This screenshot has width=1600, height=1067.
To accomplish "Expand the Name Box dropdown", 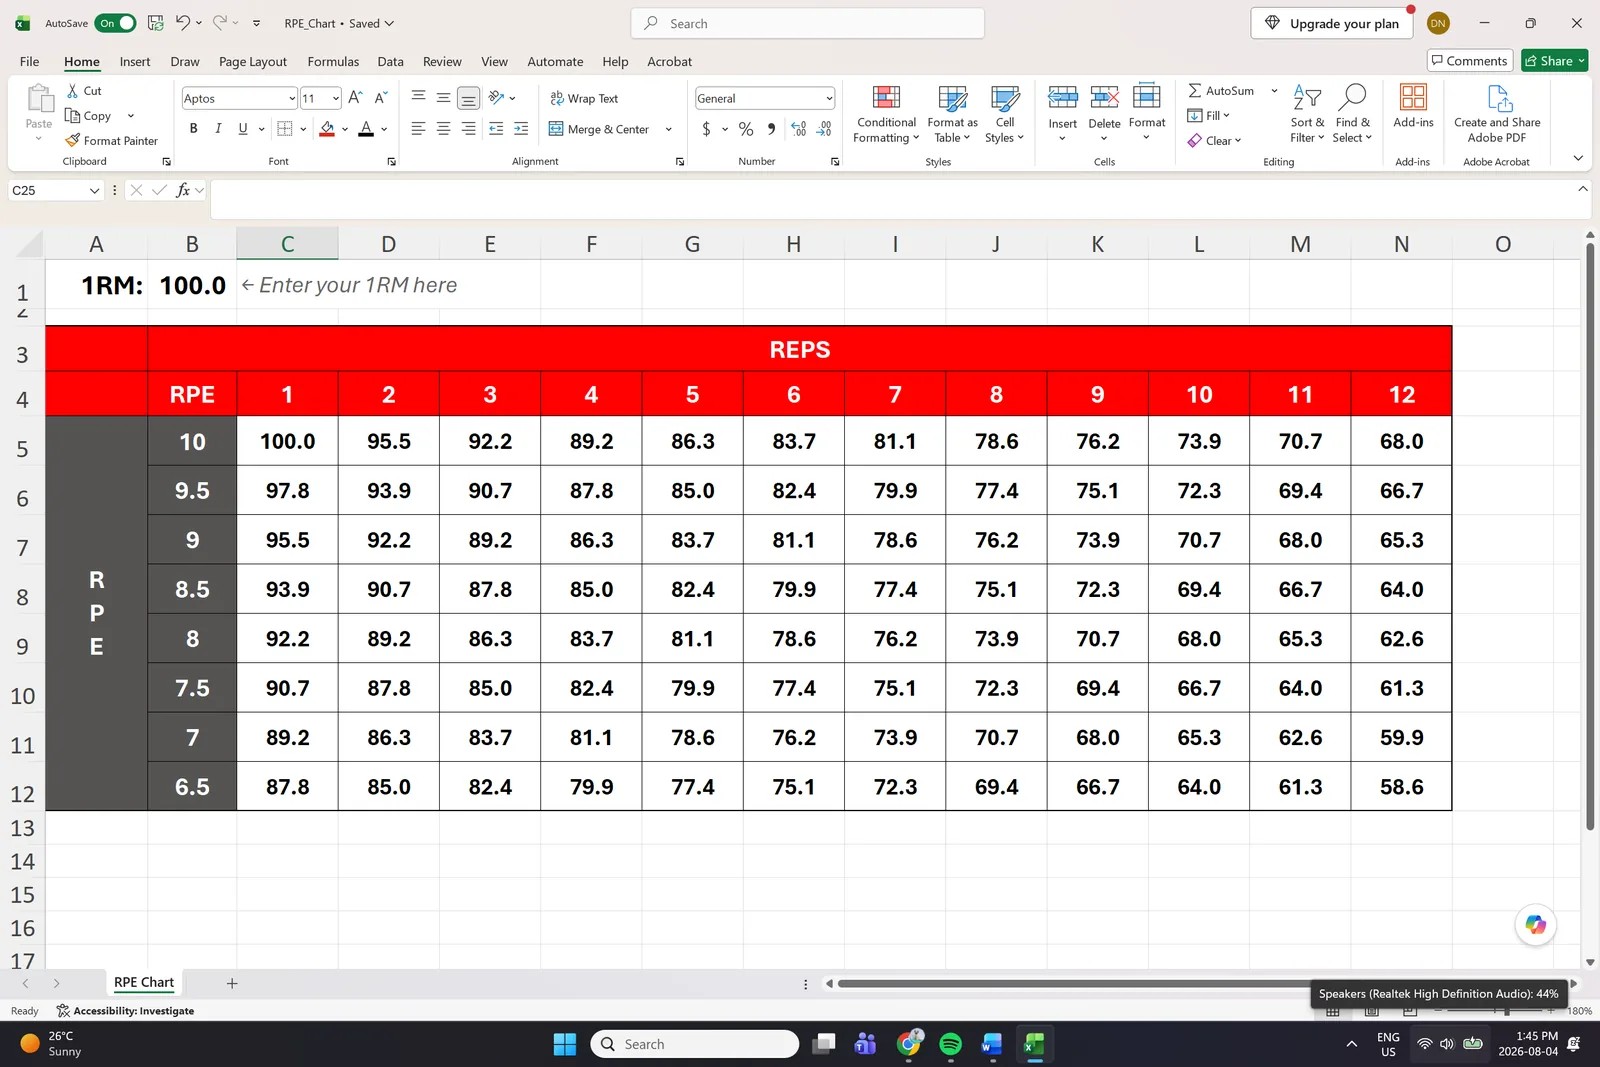I will tap(94, 190).
